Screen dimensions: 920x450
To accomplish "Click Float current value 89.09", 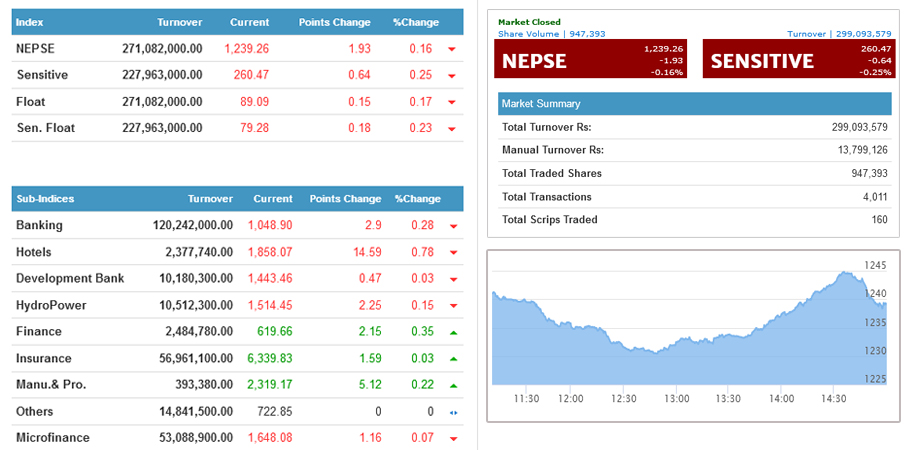I will (x=255, y=102).
